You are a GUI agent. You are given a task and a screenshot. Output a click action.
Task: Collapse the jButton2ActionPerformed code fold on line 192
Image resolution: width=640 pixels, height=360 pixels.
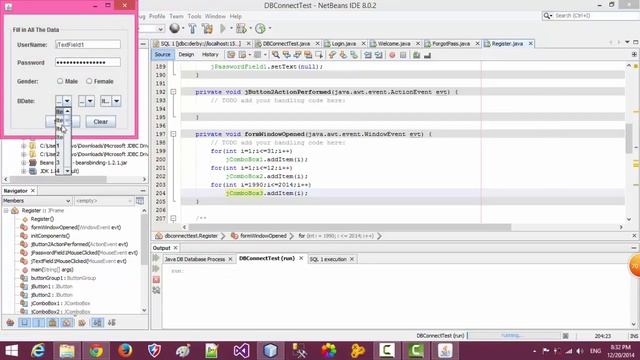(173, 92)
